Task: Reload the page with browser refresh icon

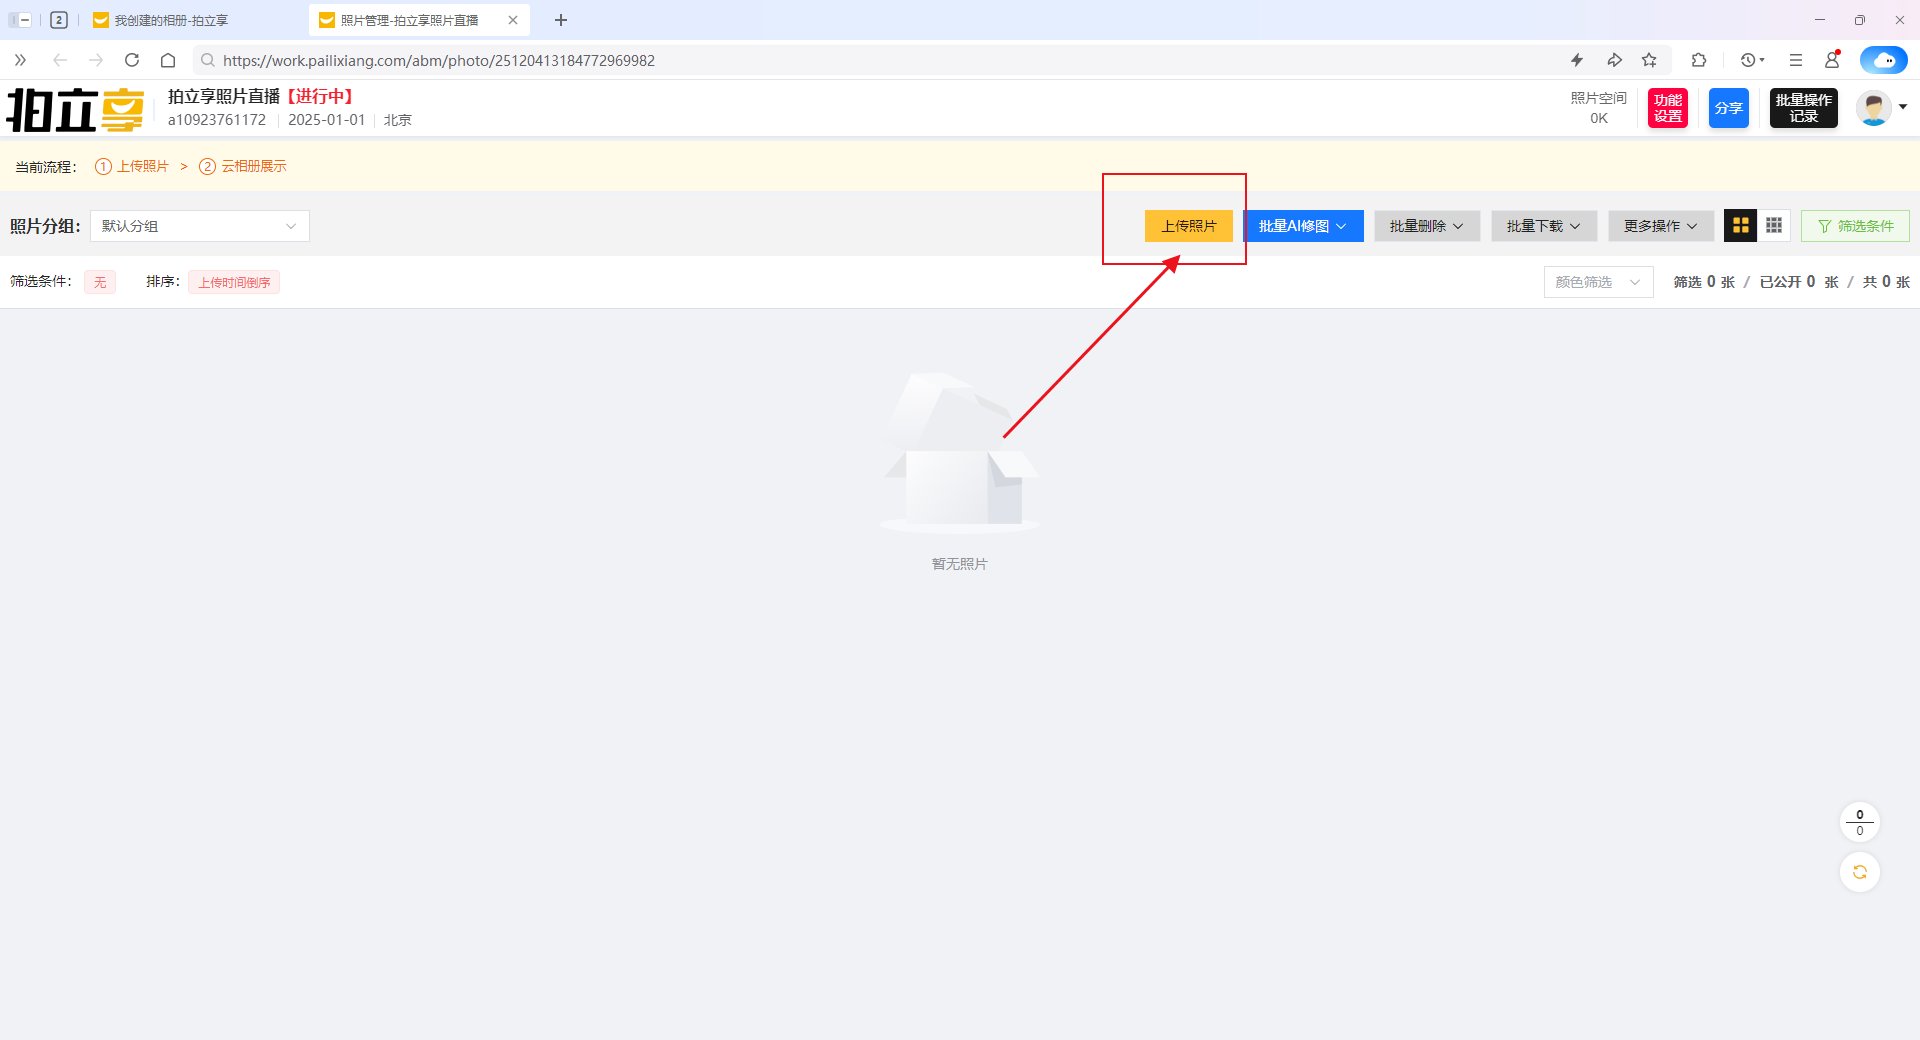Action: click(x=132, y=60)
